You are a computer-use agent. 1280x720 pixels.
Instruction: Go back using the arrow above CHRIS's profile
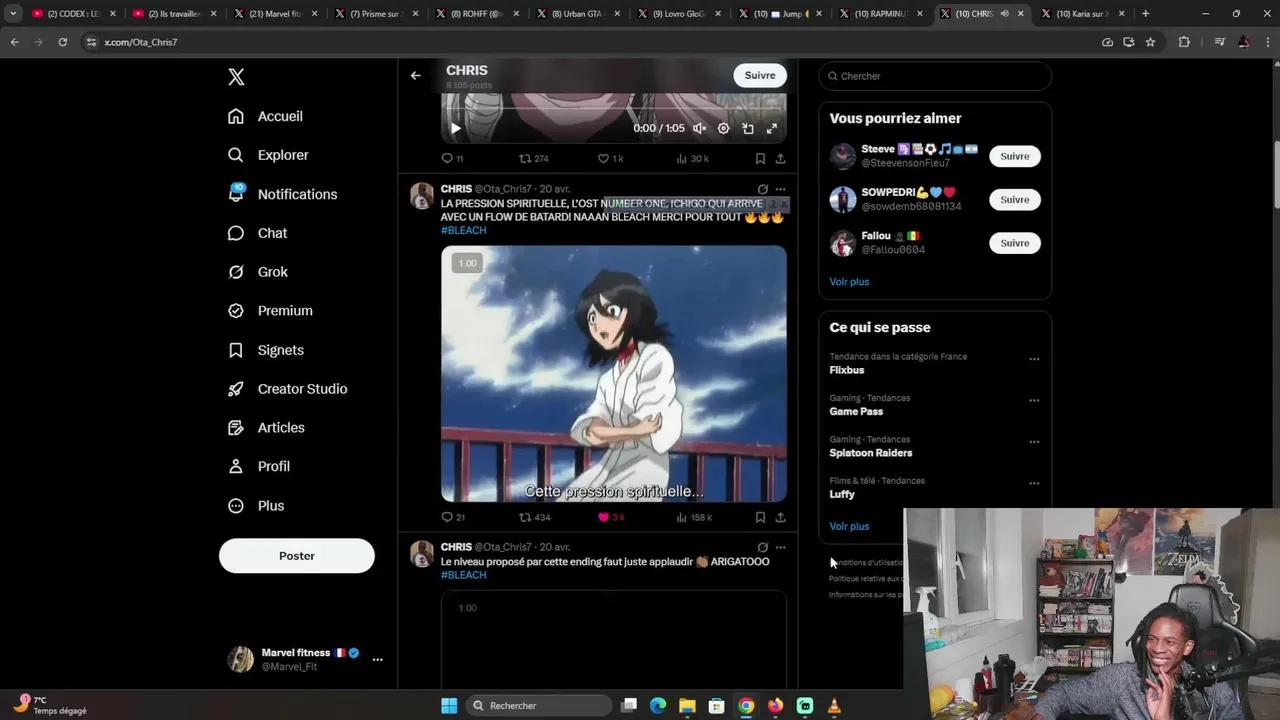click(415, 75)
